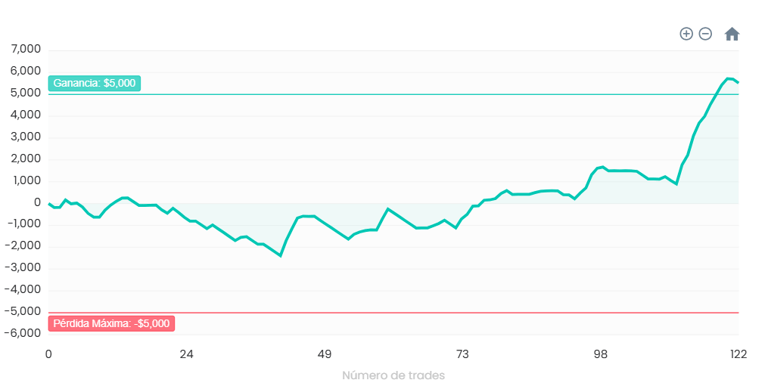Click the x-axis origin label 0
This screenshot has height=386, width=768.
point(48,355)
